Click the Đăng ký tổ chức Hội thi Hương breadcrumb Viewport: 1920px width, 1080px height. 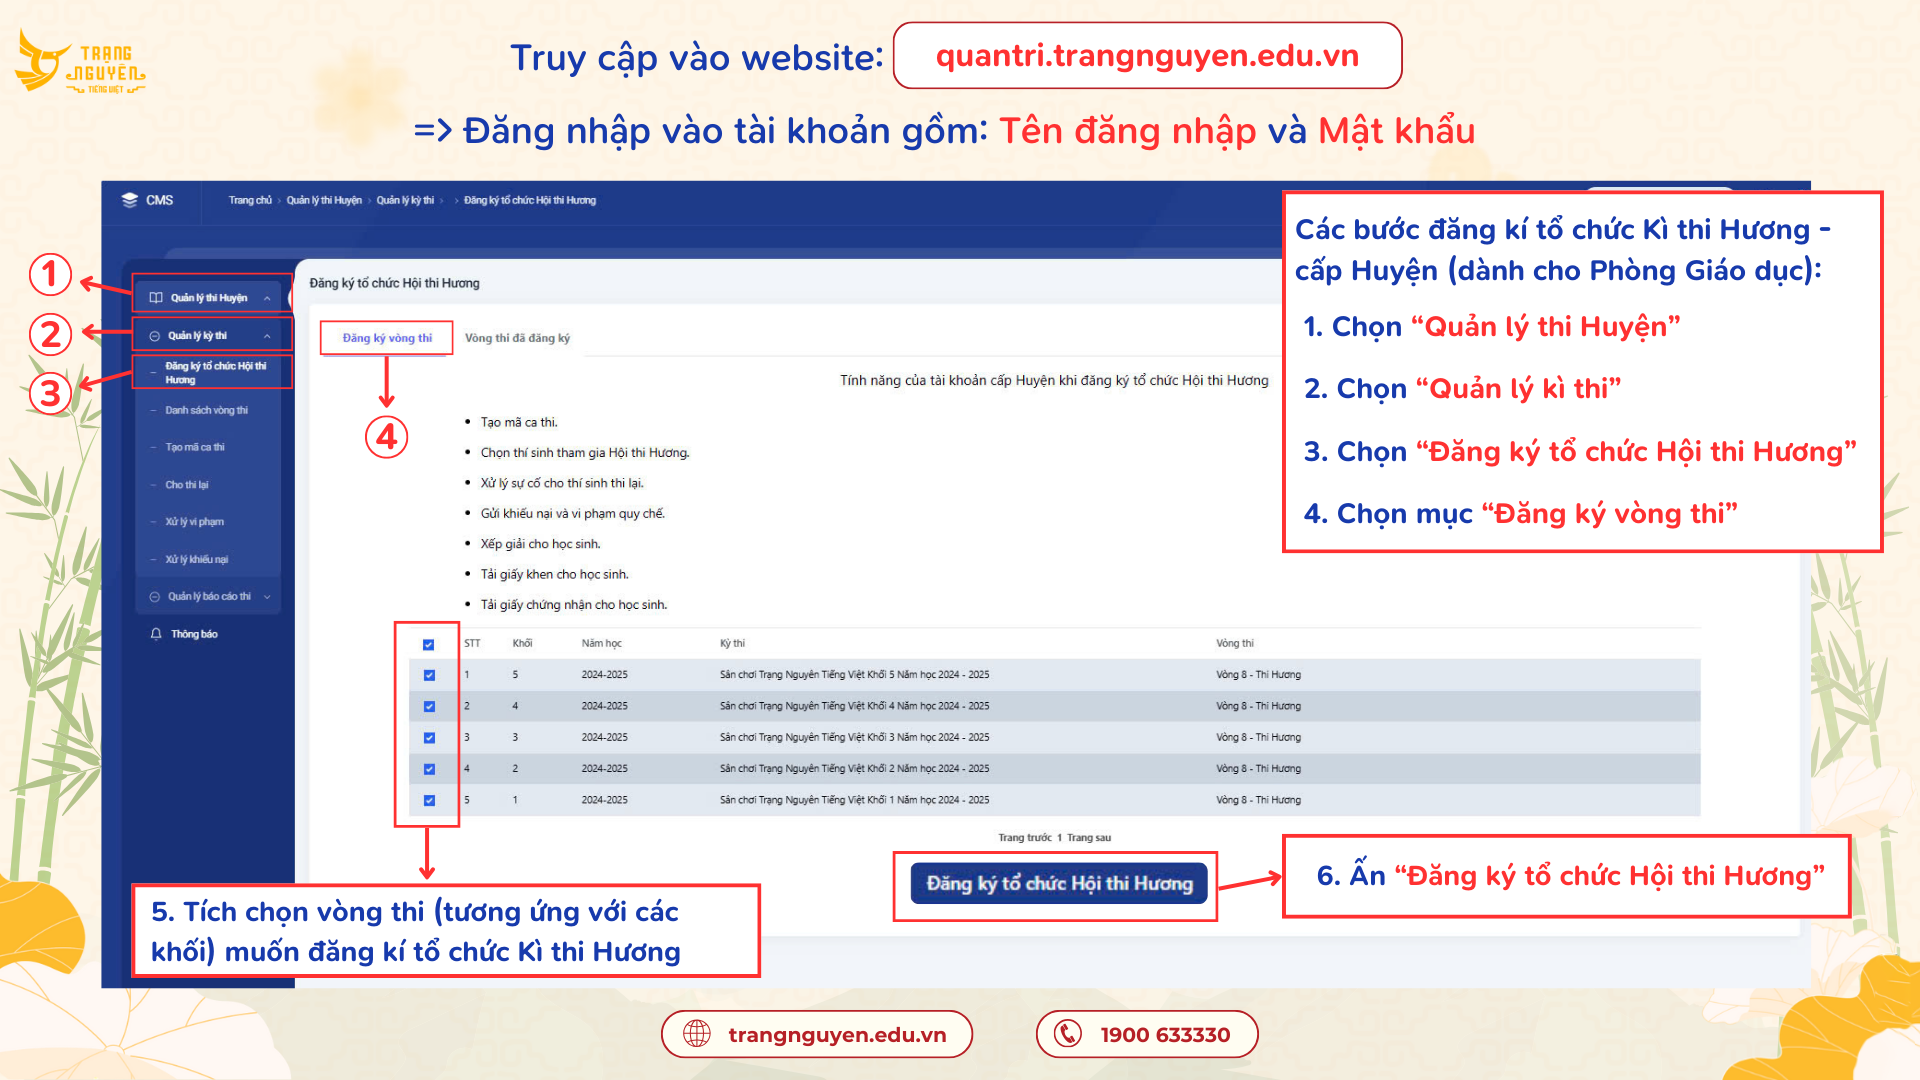tap(530, 200)
